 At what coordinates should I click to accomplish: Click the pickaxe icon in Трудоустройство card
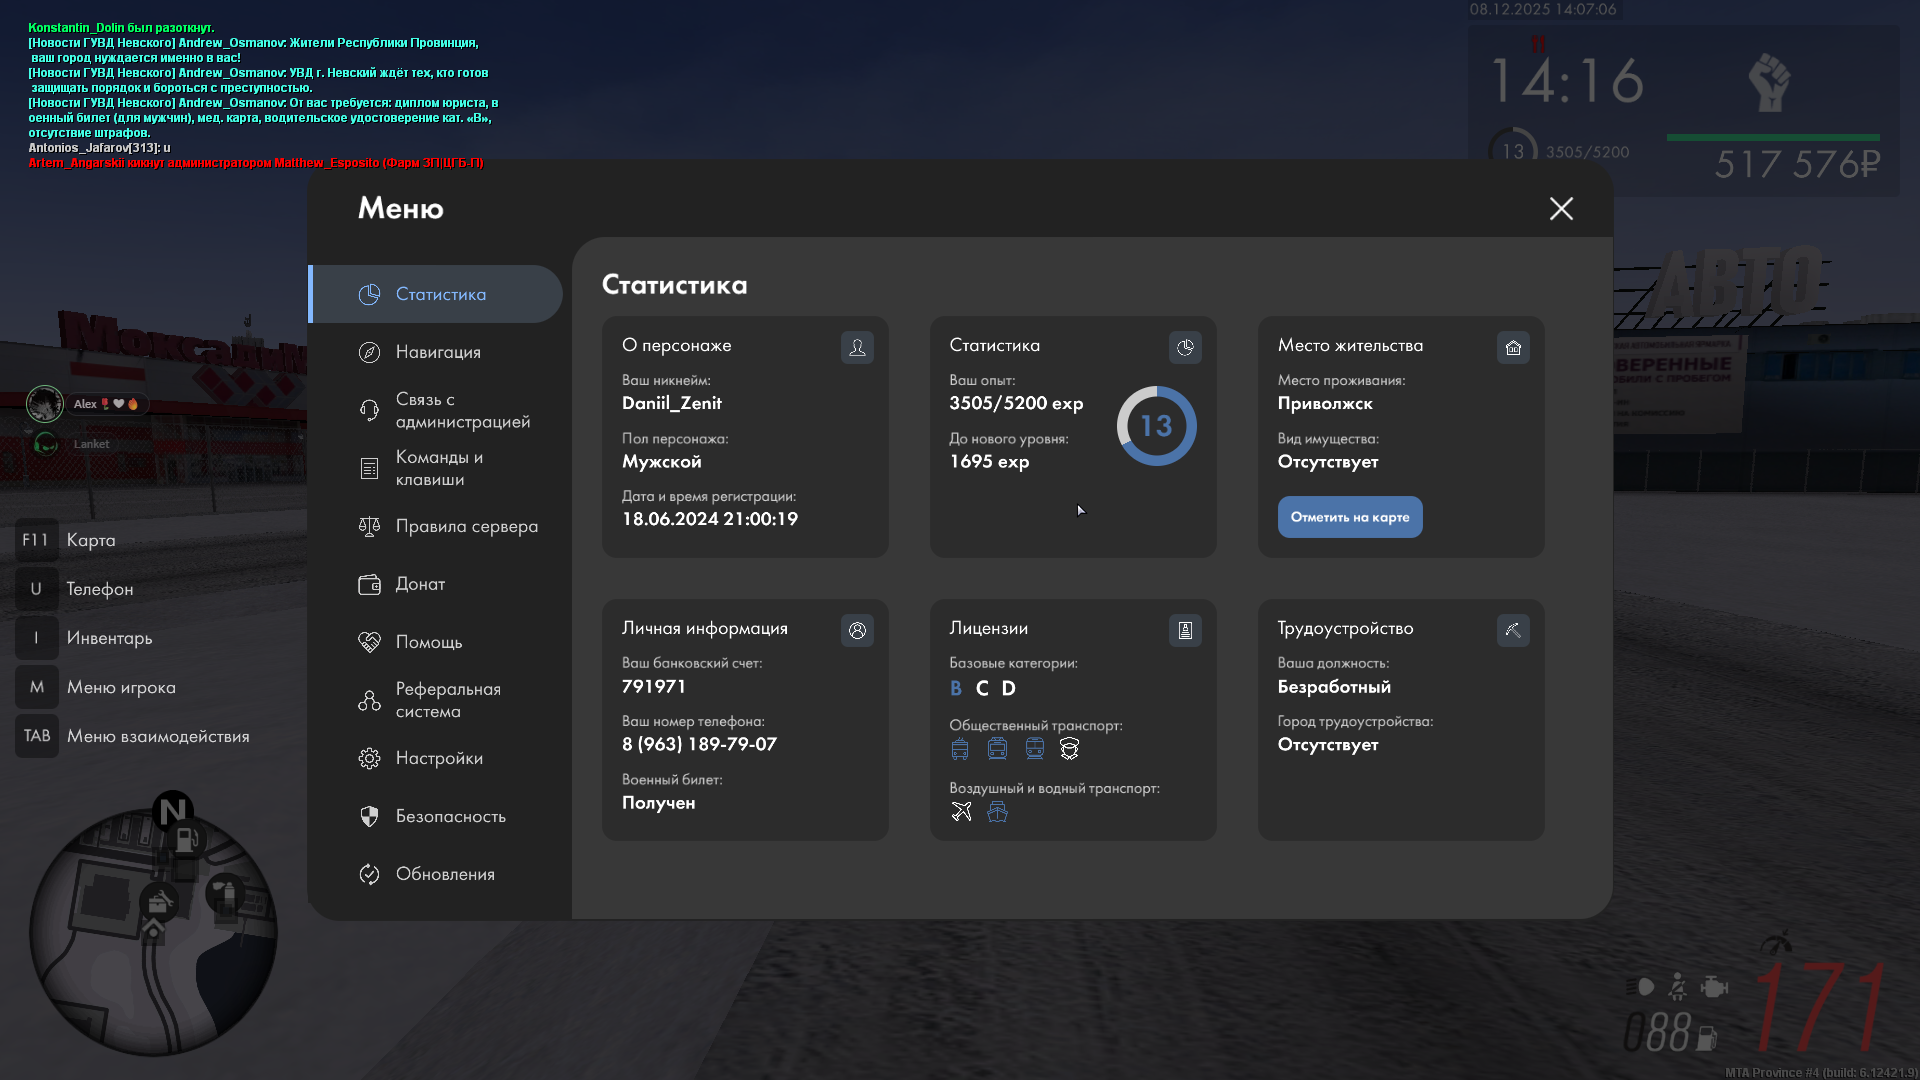[1513, 630]
